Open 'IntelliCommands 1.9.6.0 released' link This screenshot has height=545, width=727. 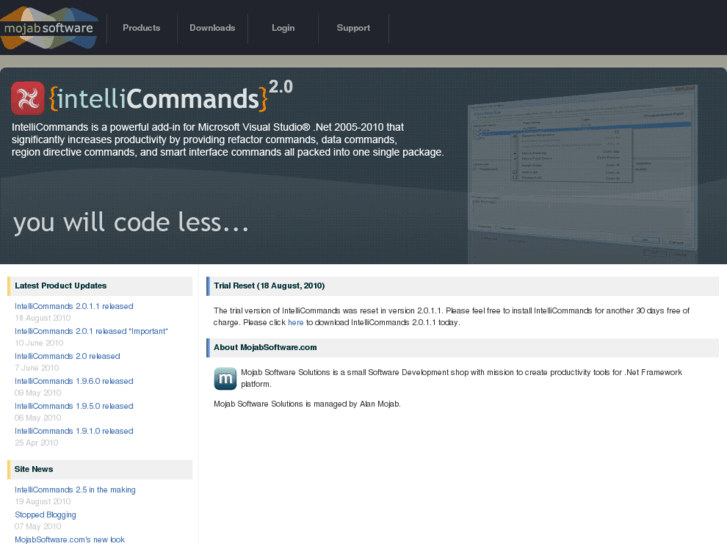(x=74, y=381)
